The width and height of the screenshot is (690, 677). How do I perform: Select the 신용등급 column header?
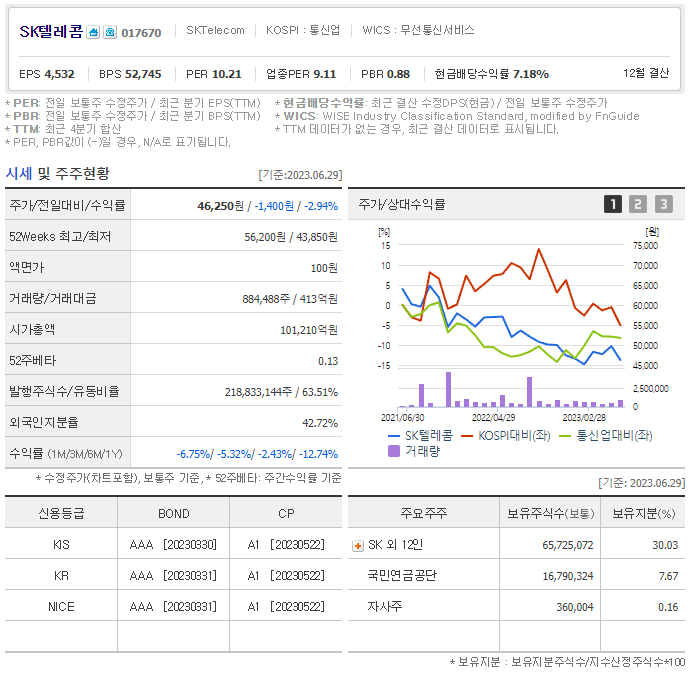pyautogui.click(x=61, y=513)
